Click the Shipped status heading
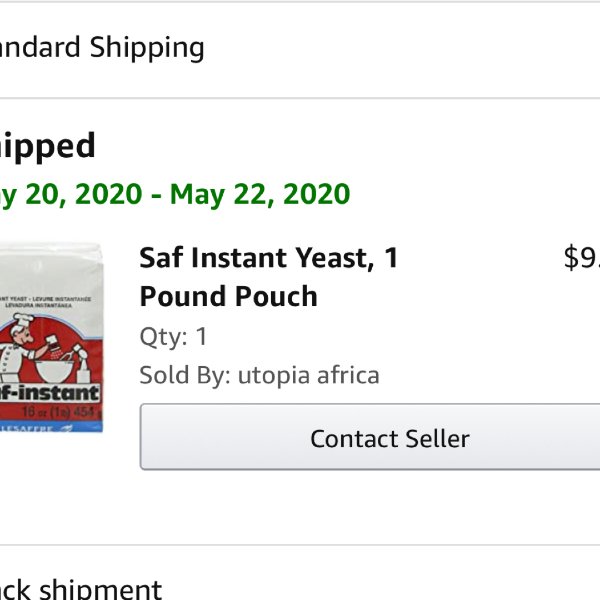The width and height of the screenshot is (600, 600). (x=47, y=146)
